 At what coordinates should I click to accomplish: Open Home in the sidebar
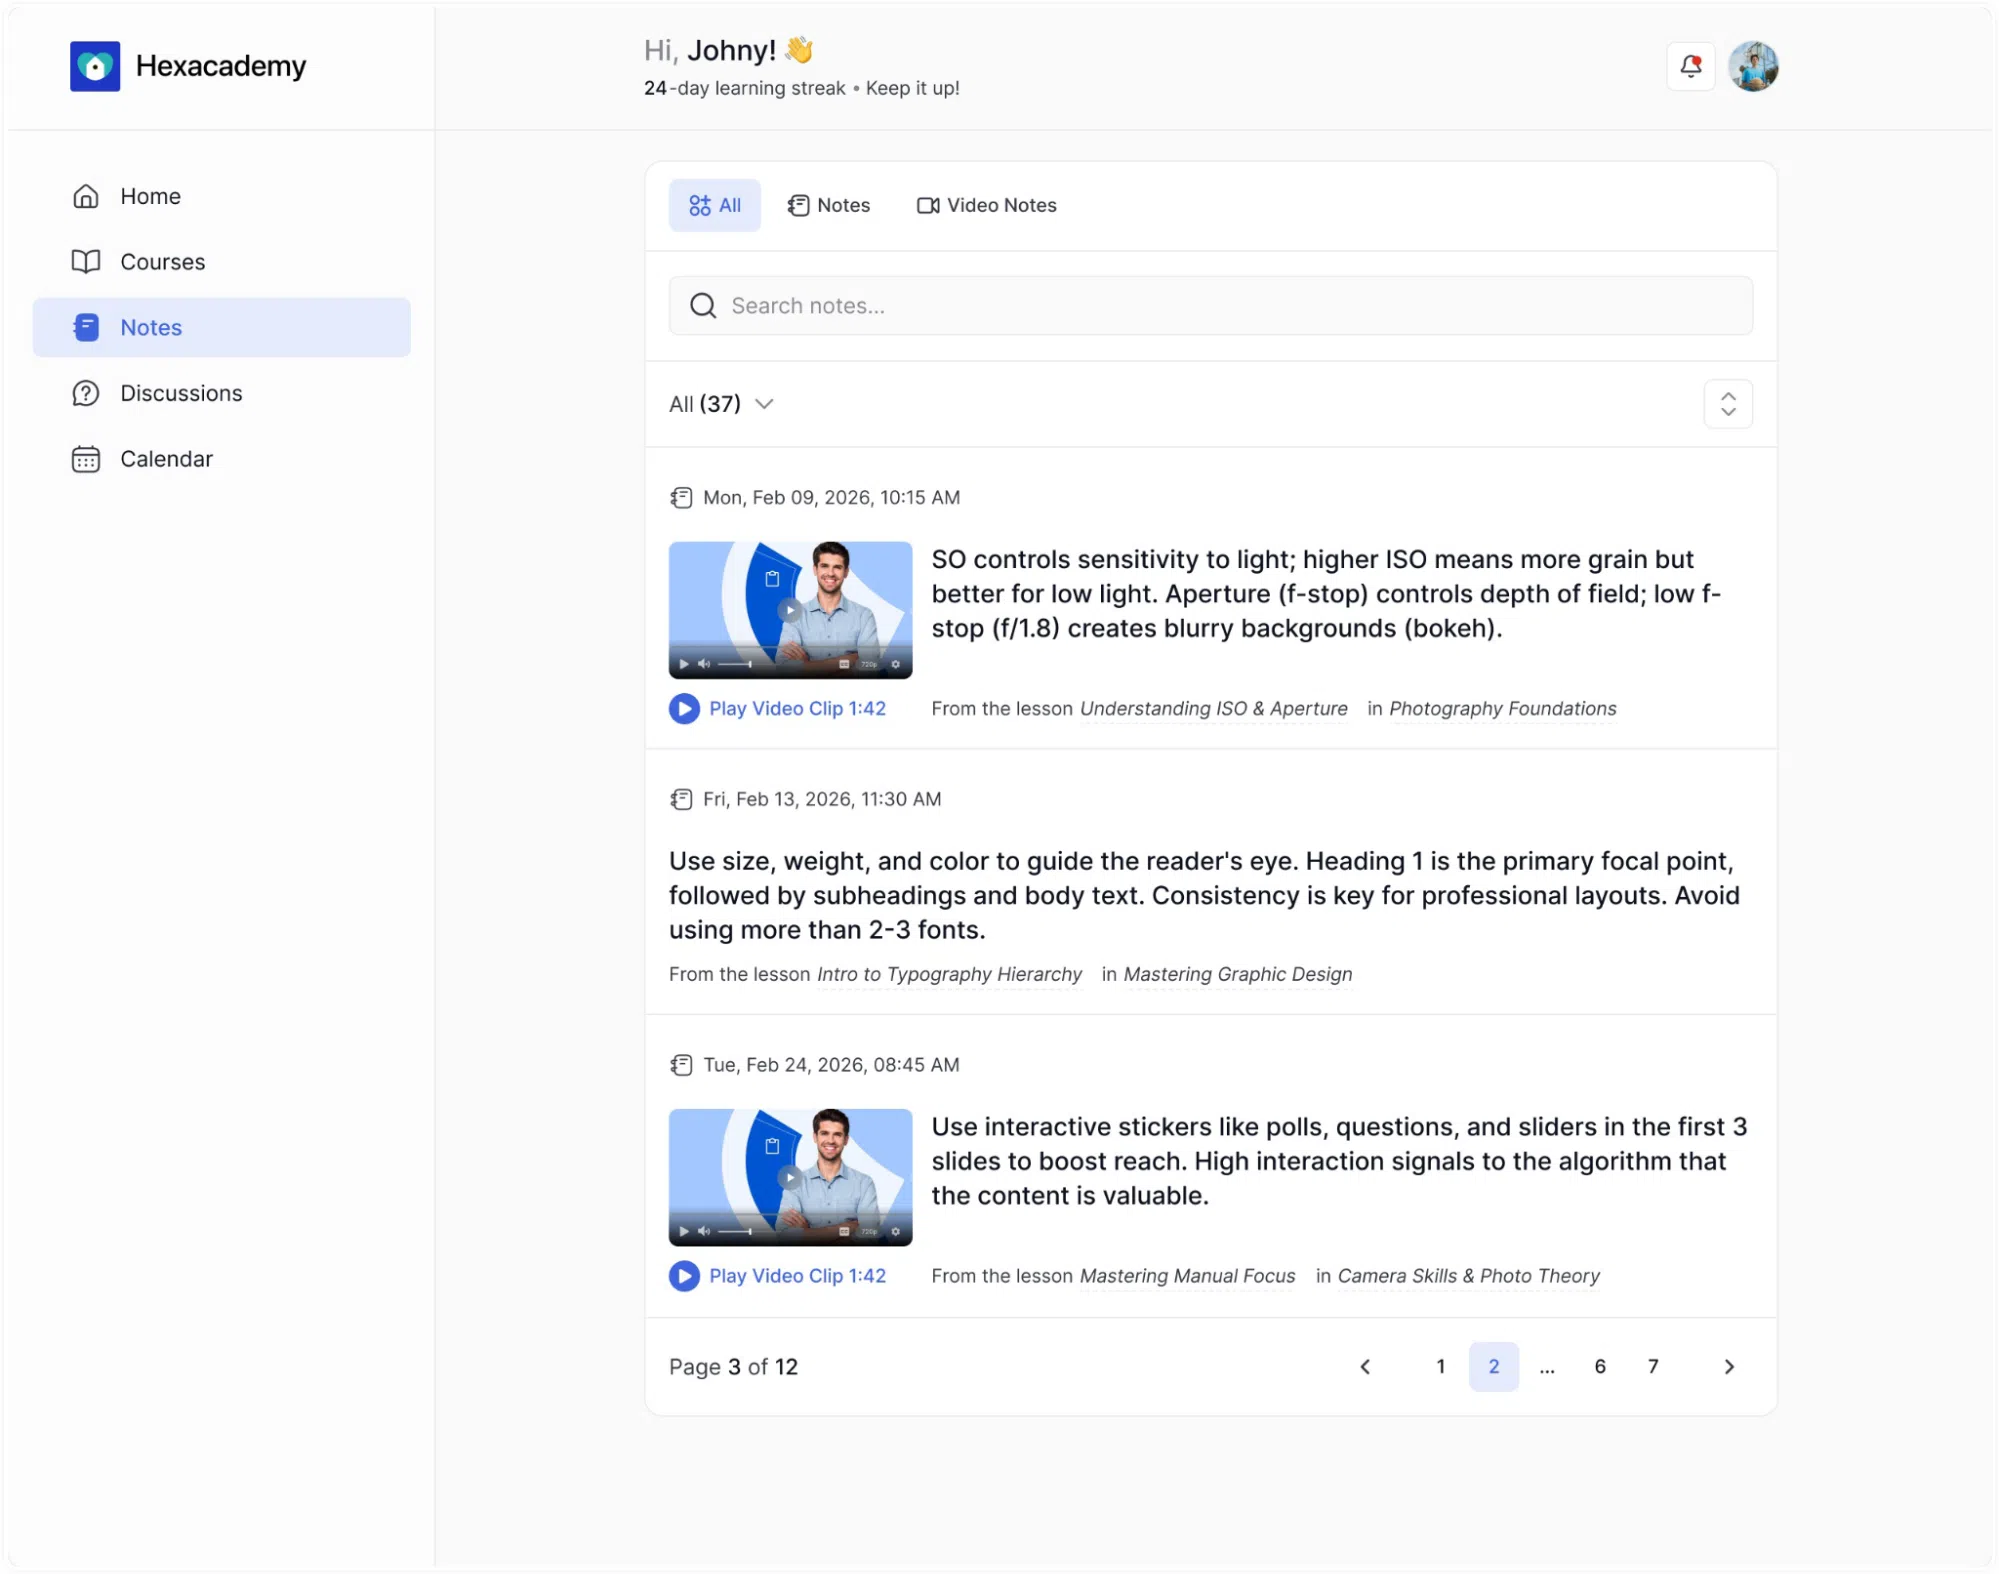222,196
